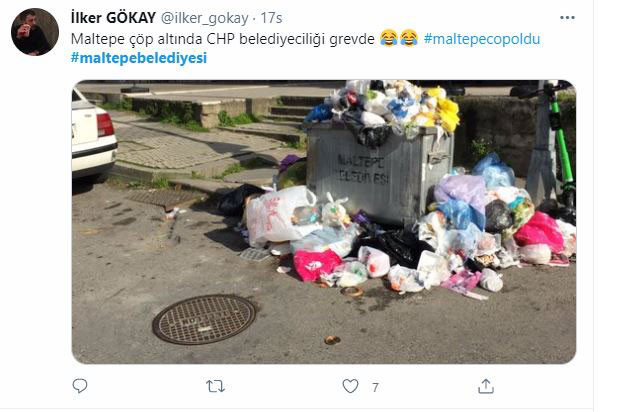Retweet this post using the arrows icon
The image size is (624, 412).
pyautogui.click(x=215, y=386)
